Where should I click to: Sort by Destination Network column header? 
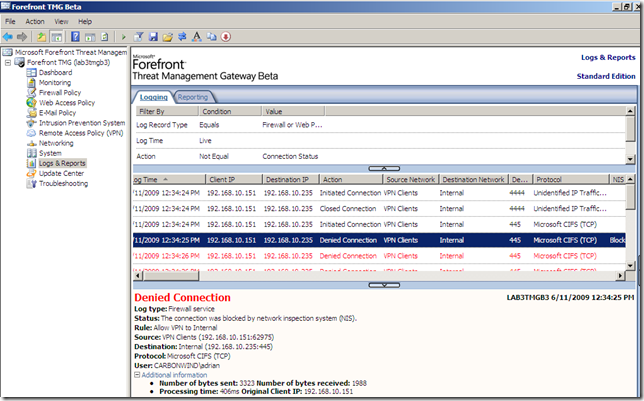[x=474, y=180]
